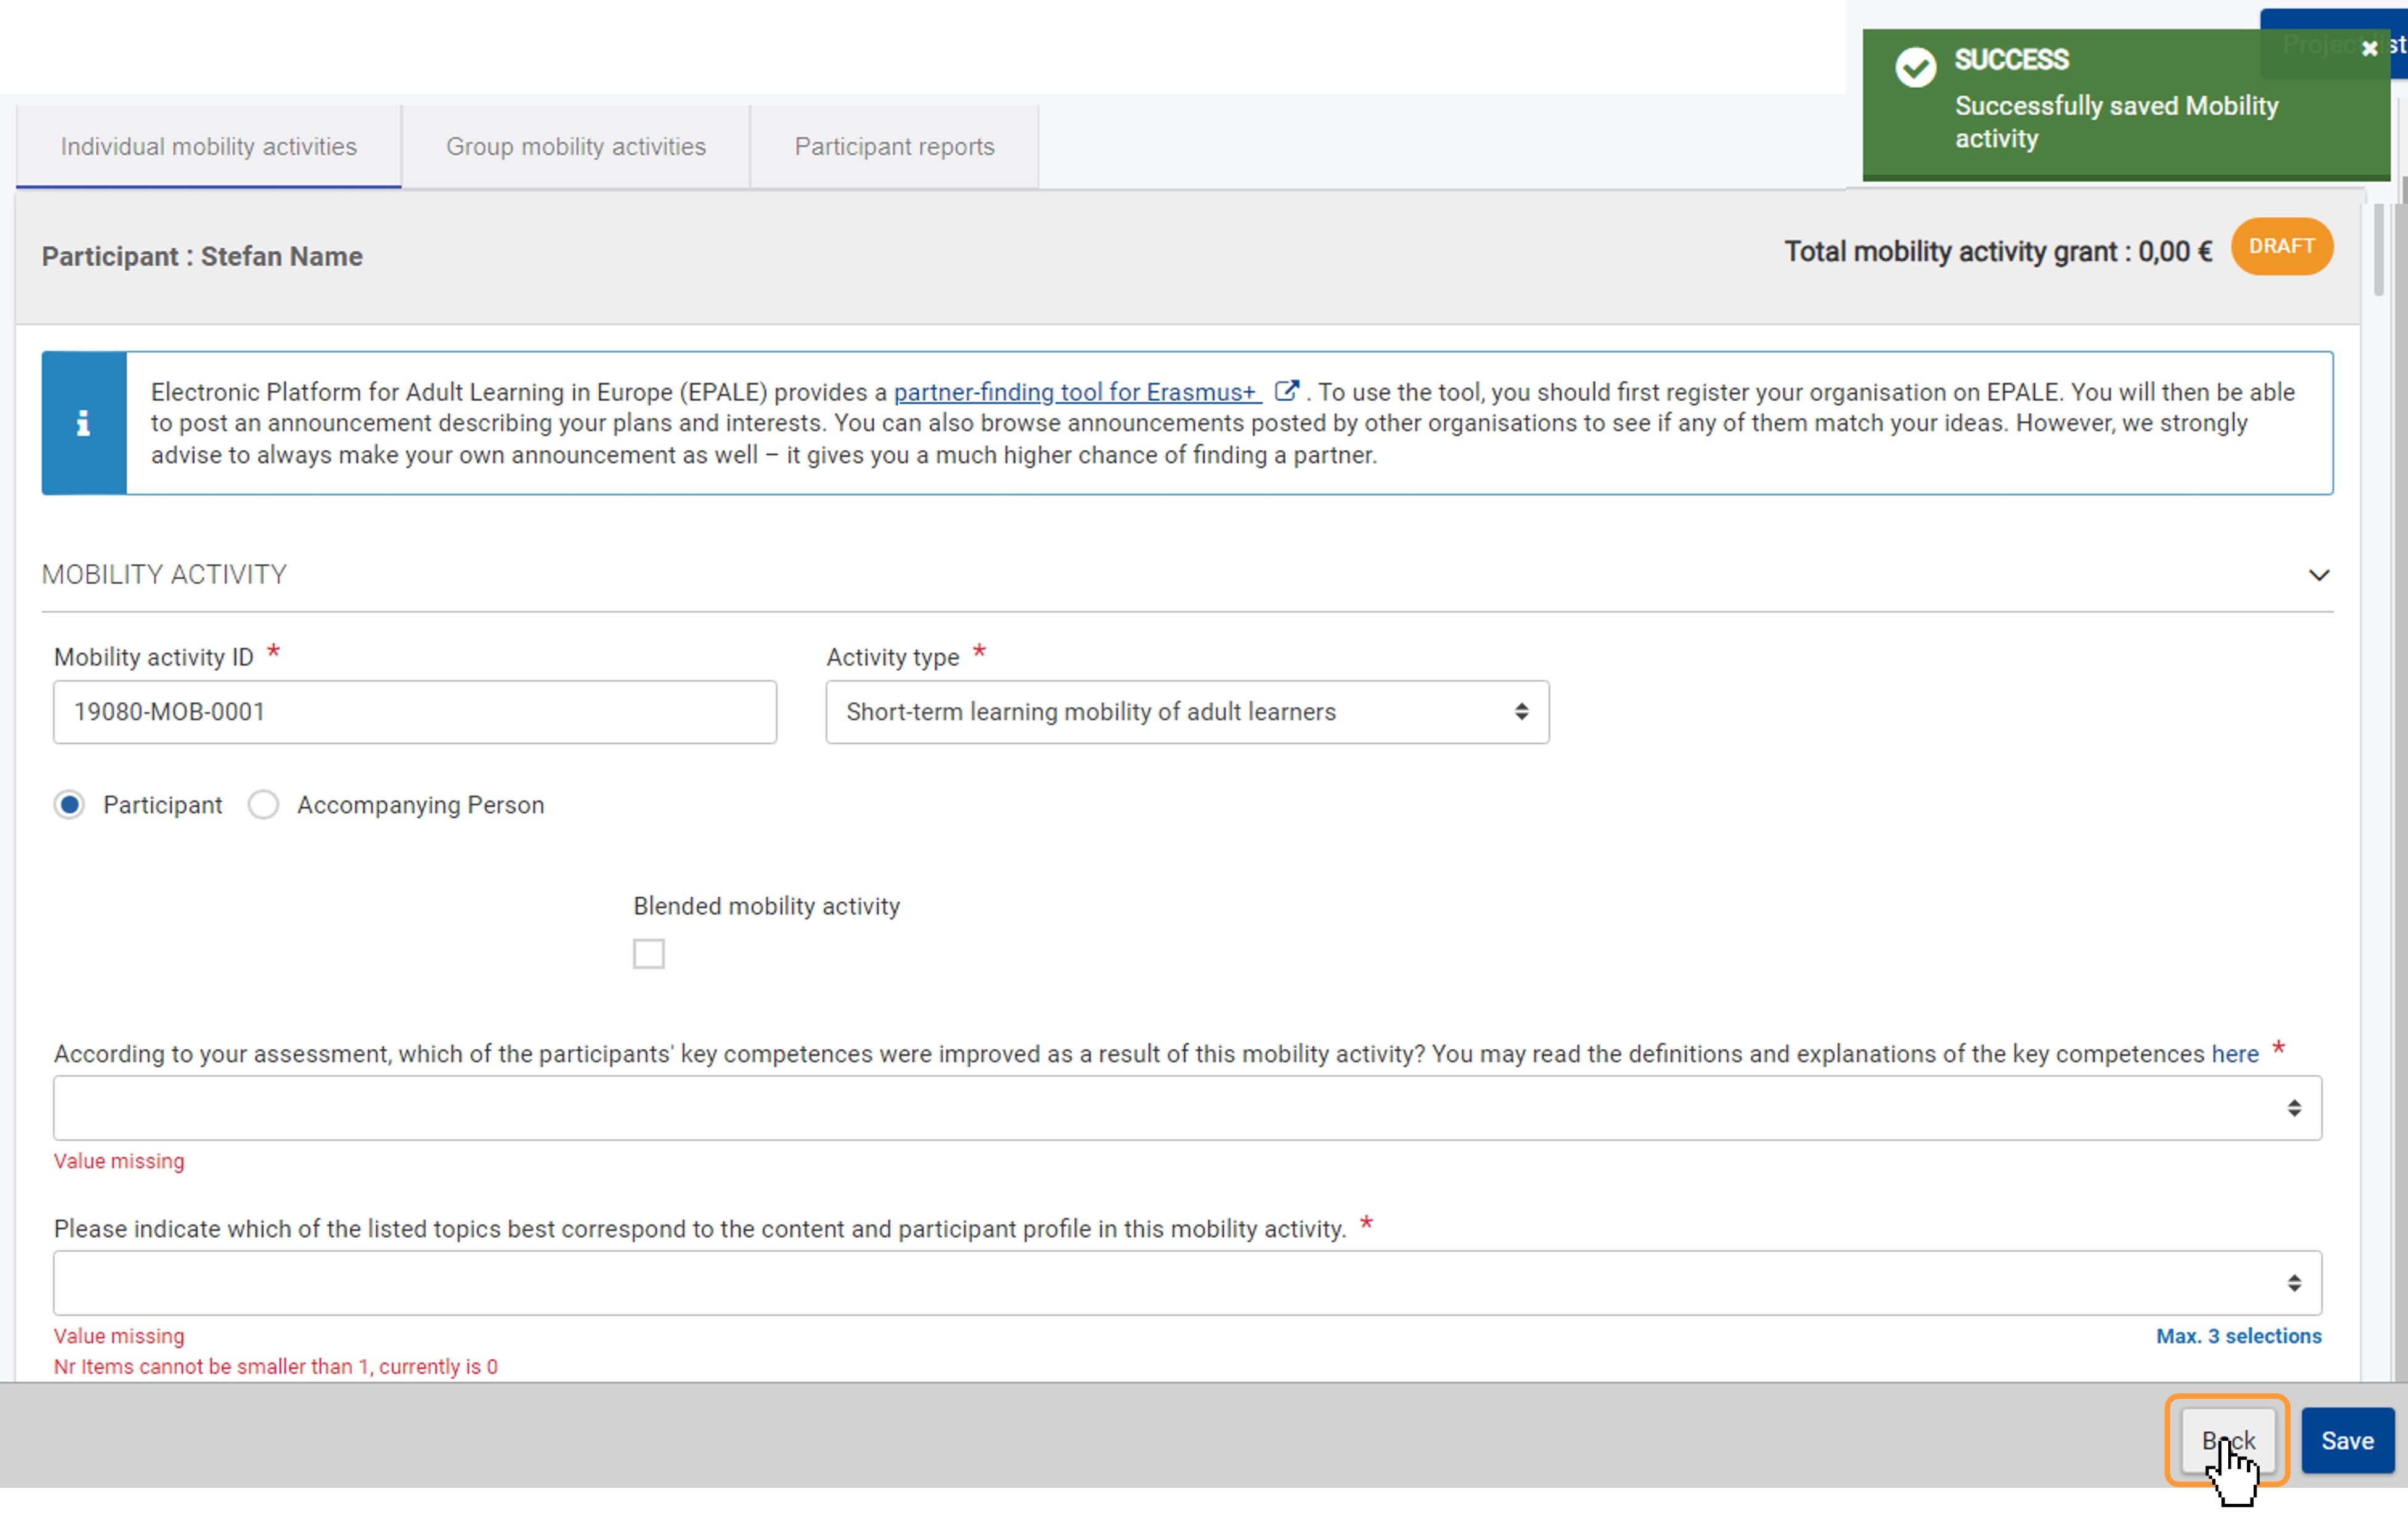This screenshot has width=2408, height=1515.
Task: Close the success notification
Action: pos(2368,48)
